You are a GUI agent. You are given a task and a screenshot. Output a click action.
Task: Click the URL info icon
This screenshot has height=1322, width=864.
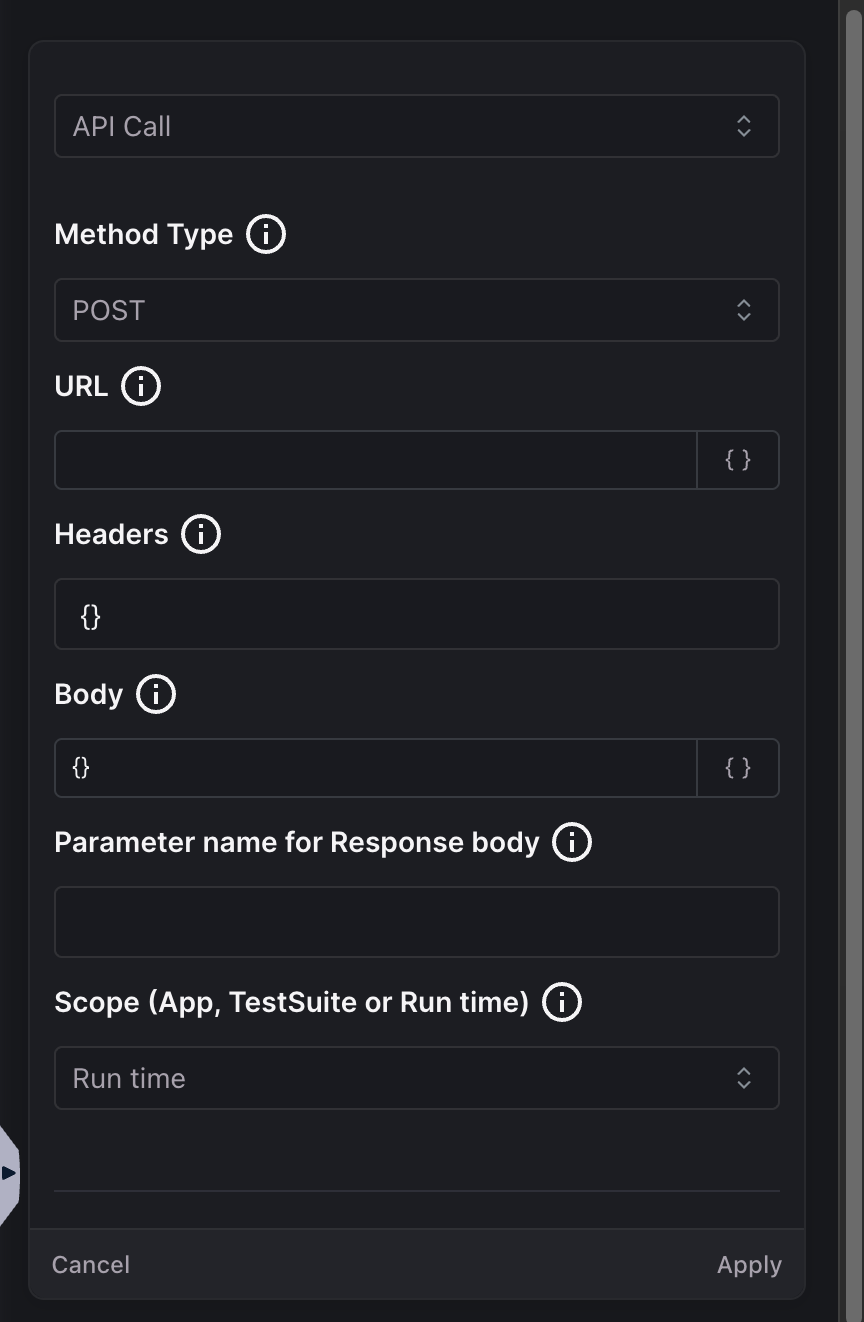pos(141,386)
